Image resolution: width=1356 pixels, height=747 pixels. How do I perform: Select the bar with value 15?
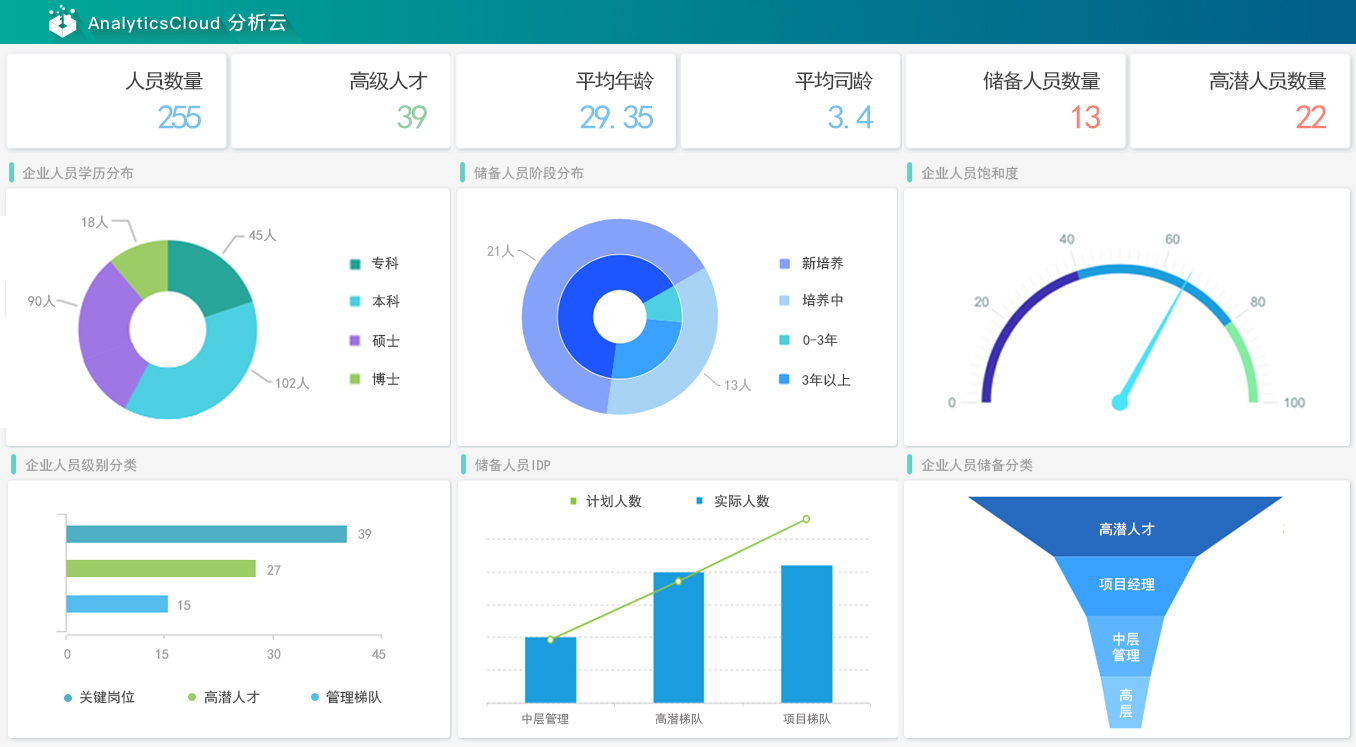(117, 604)
